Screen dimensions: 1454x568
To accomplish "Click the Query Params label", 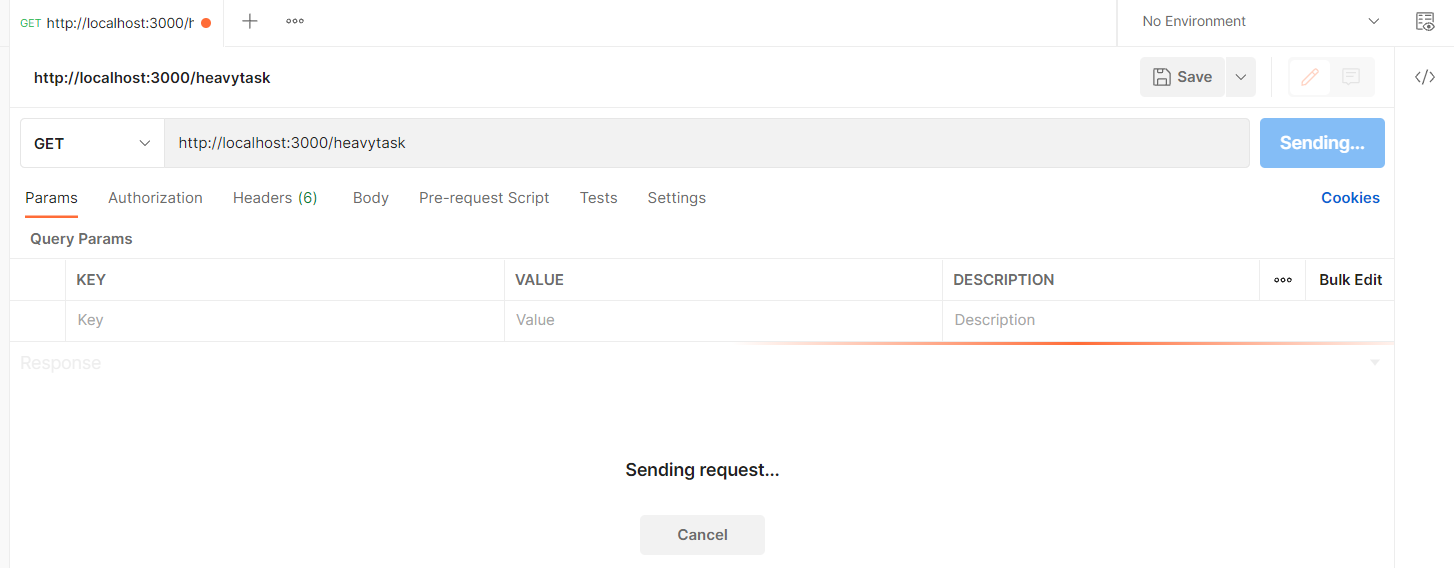I will (x=81, y=239).
